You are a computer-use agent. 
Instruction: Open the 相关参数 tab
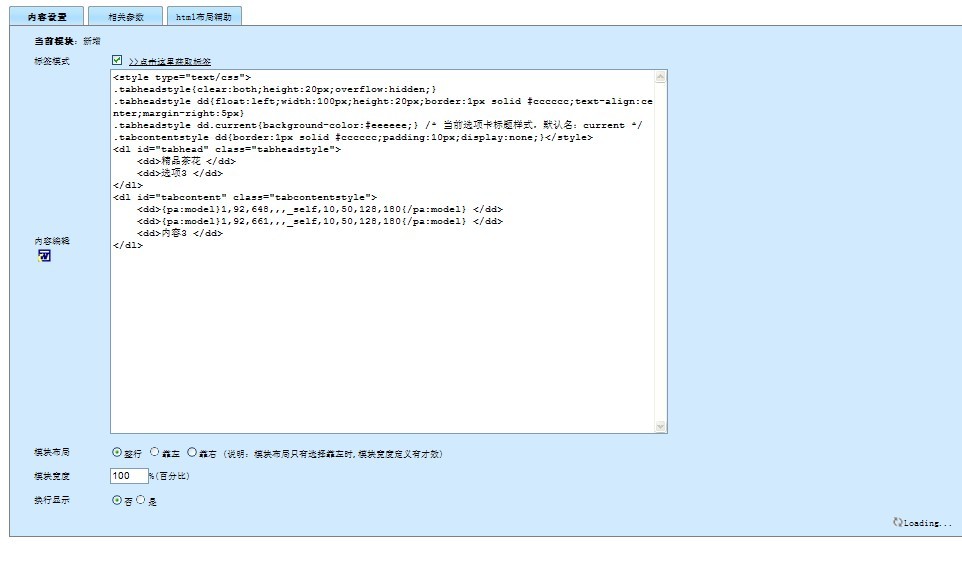pos(125,17)
